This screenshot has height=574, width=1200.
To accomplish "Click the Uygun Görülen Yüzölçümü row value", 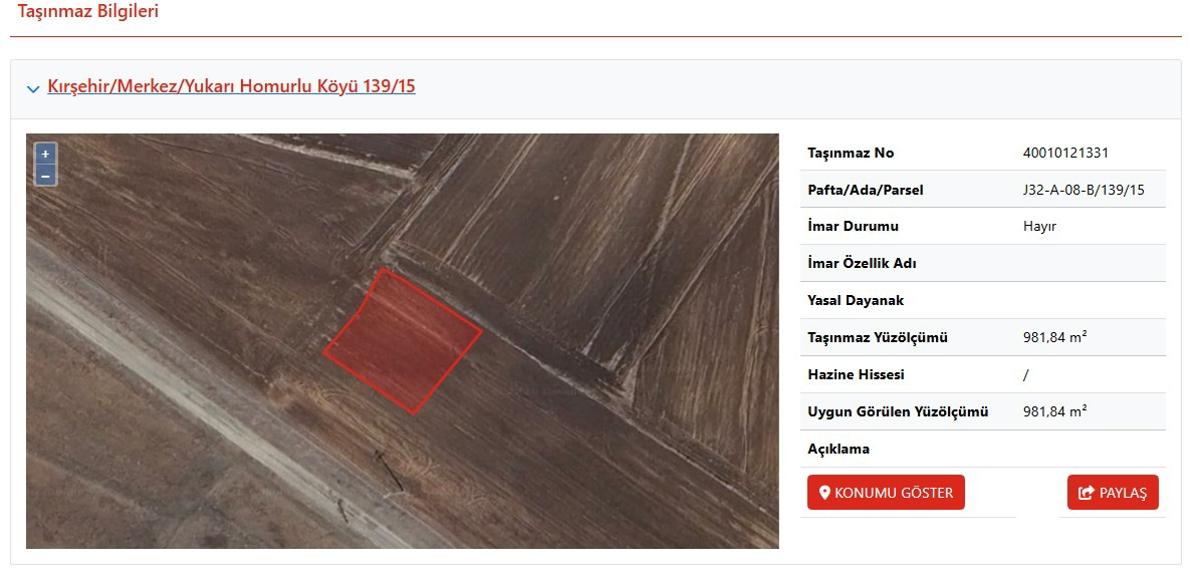I will (1055, 411).
